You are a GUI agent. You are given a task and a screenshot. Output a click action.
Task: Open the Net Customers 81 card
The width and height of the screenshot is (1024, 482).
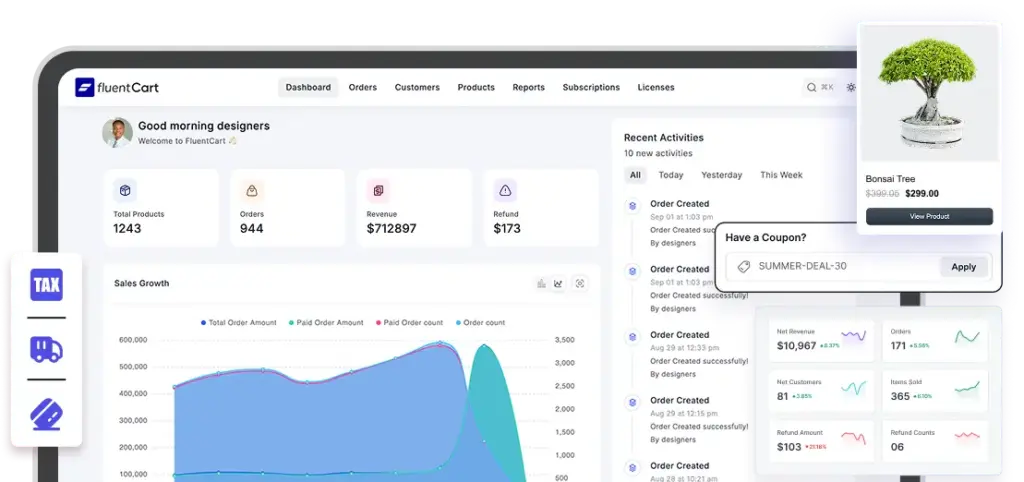[x=821, y=391]
